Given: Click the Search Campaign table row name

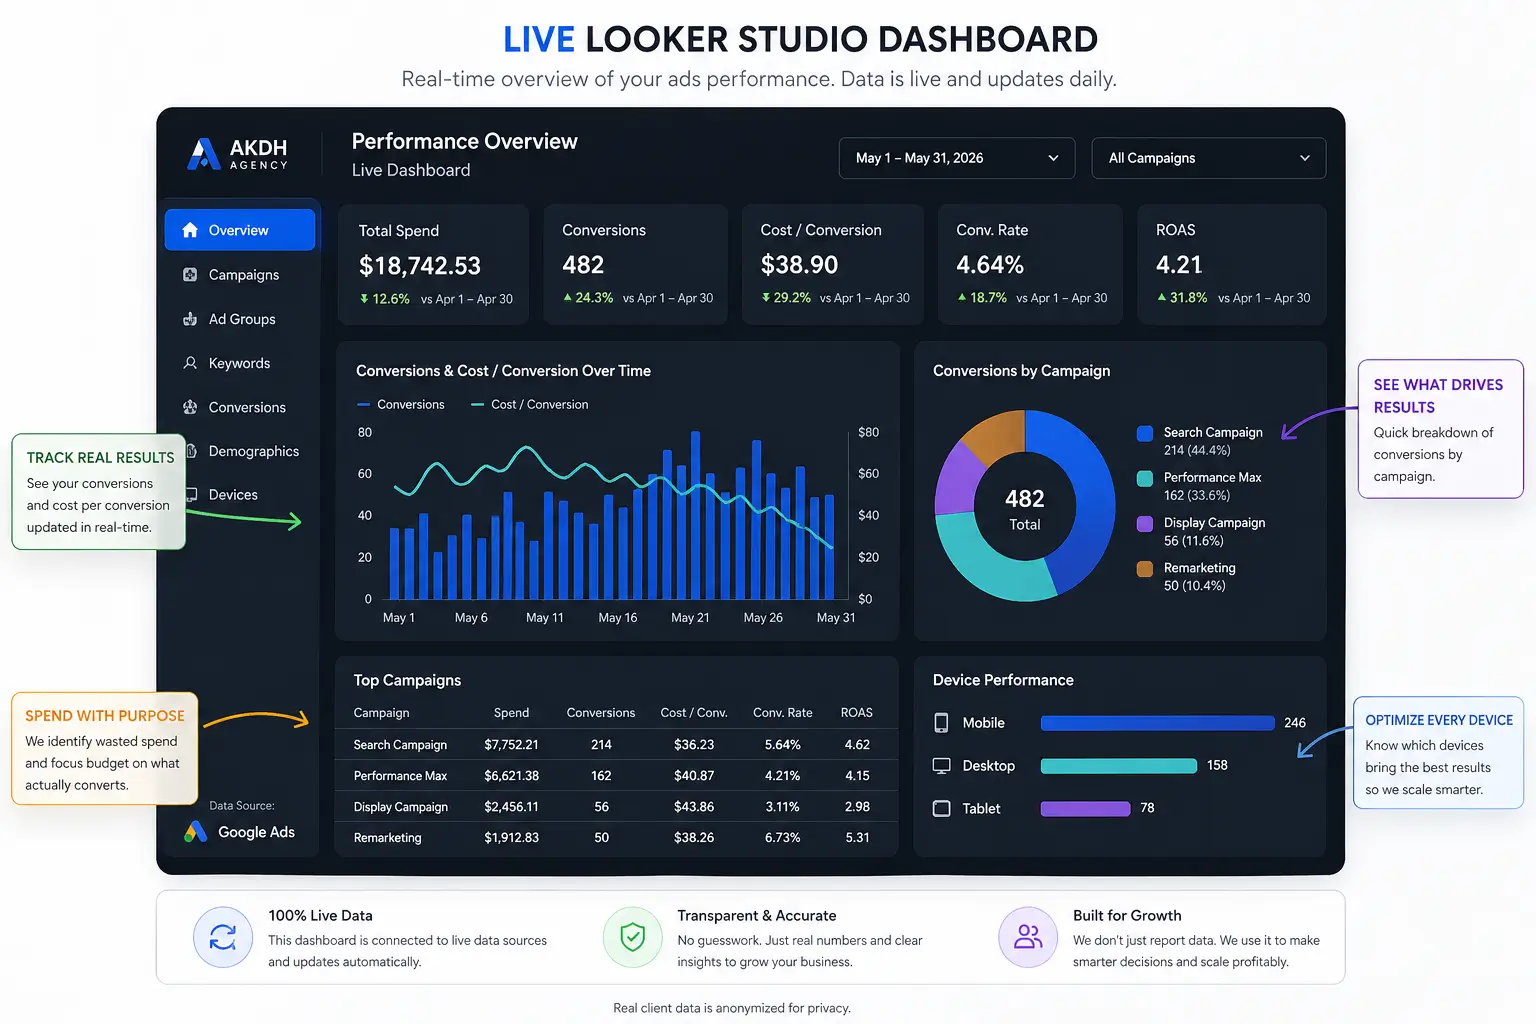Looking at the screenshot, I should click(400, 745).
